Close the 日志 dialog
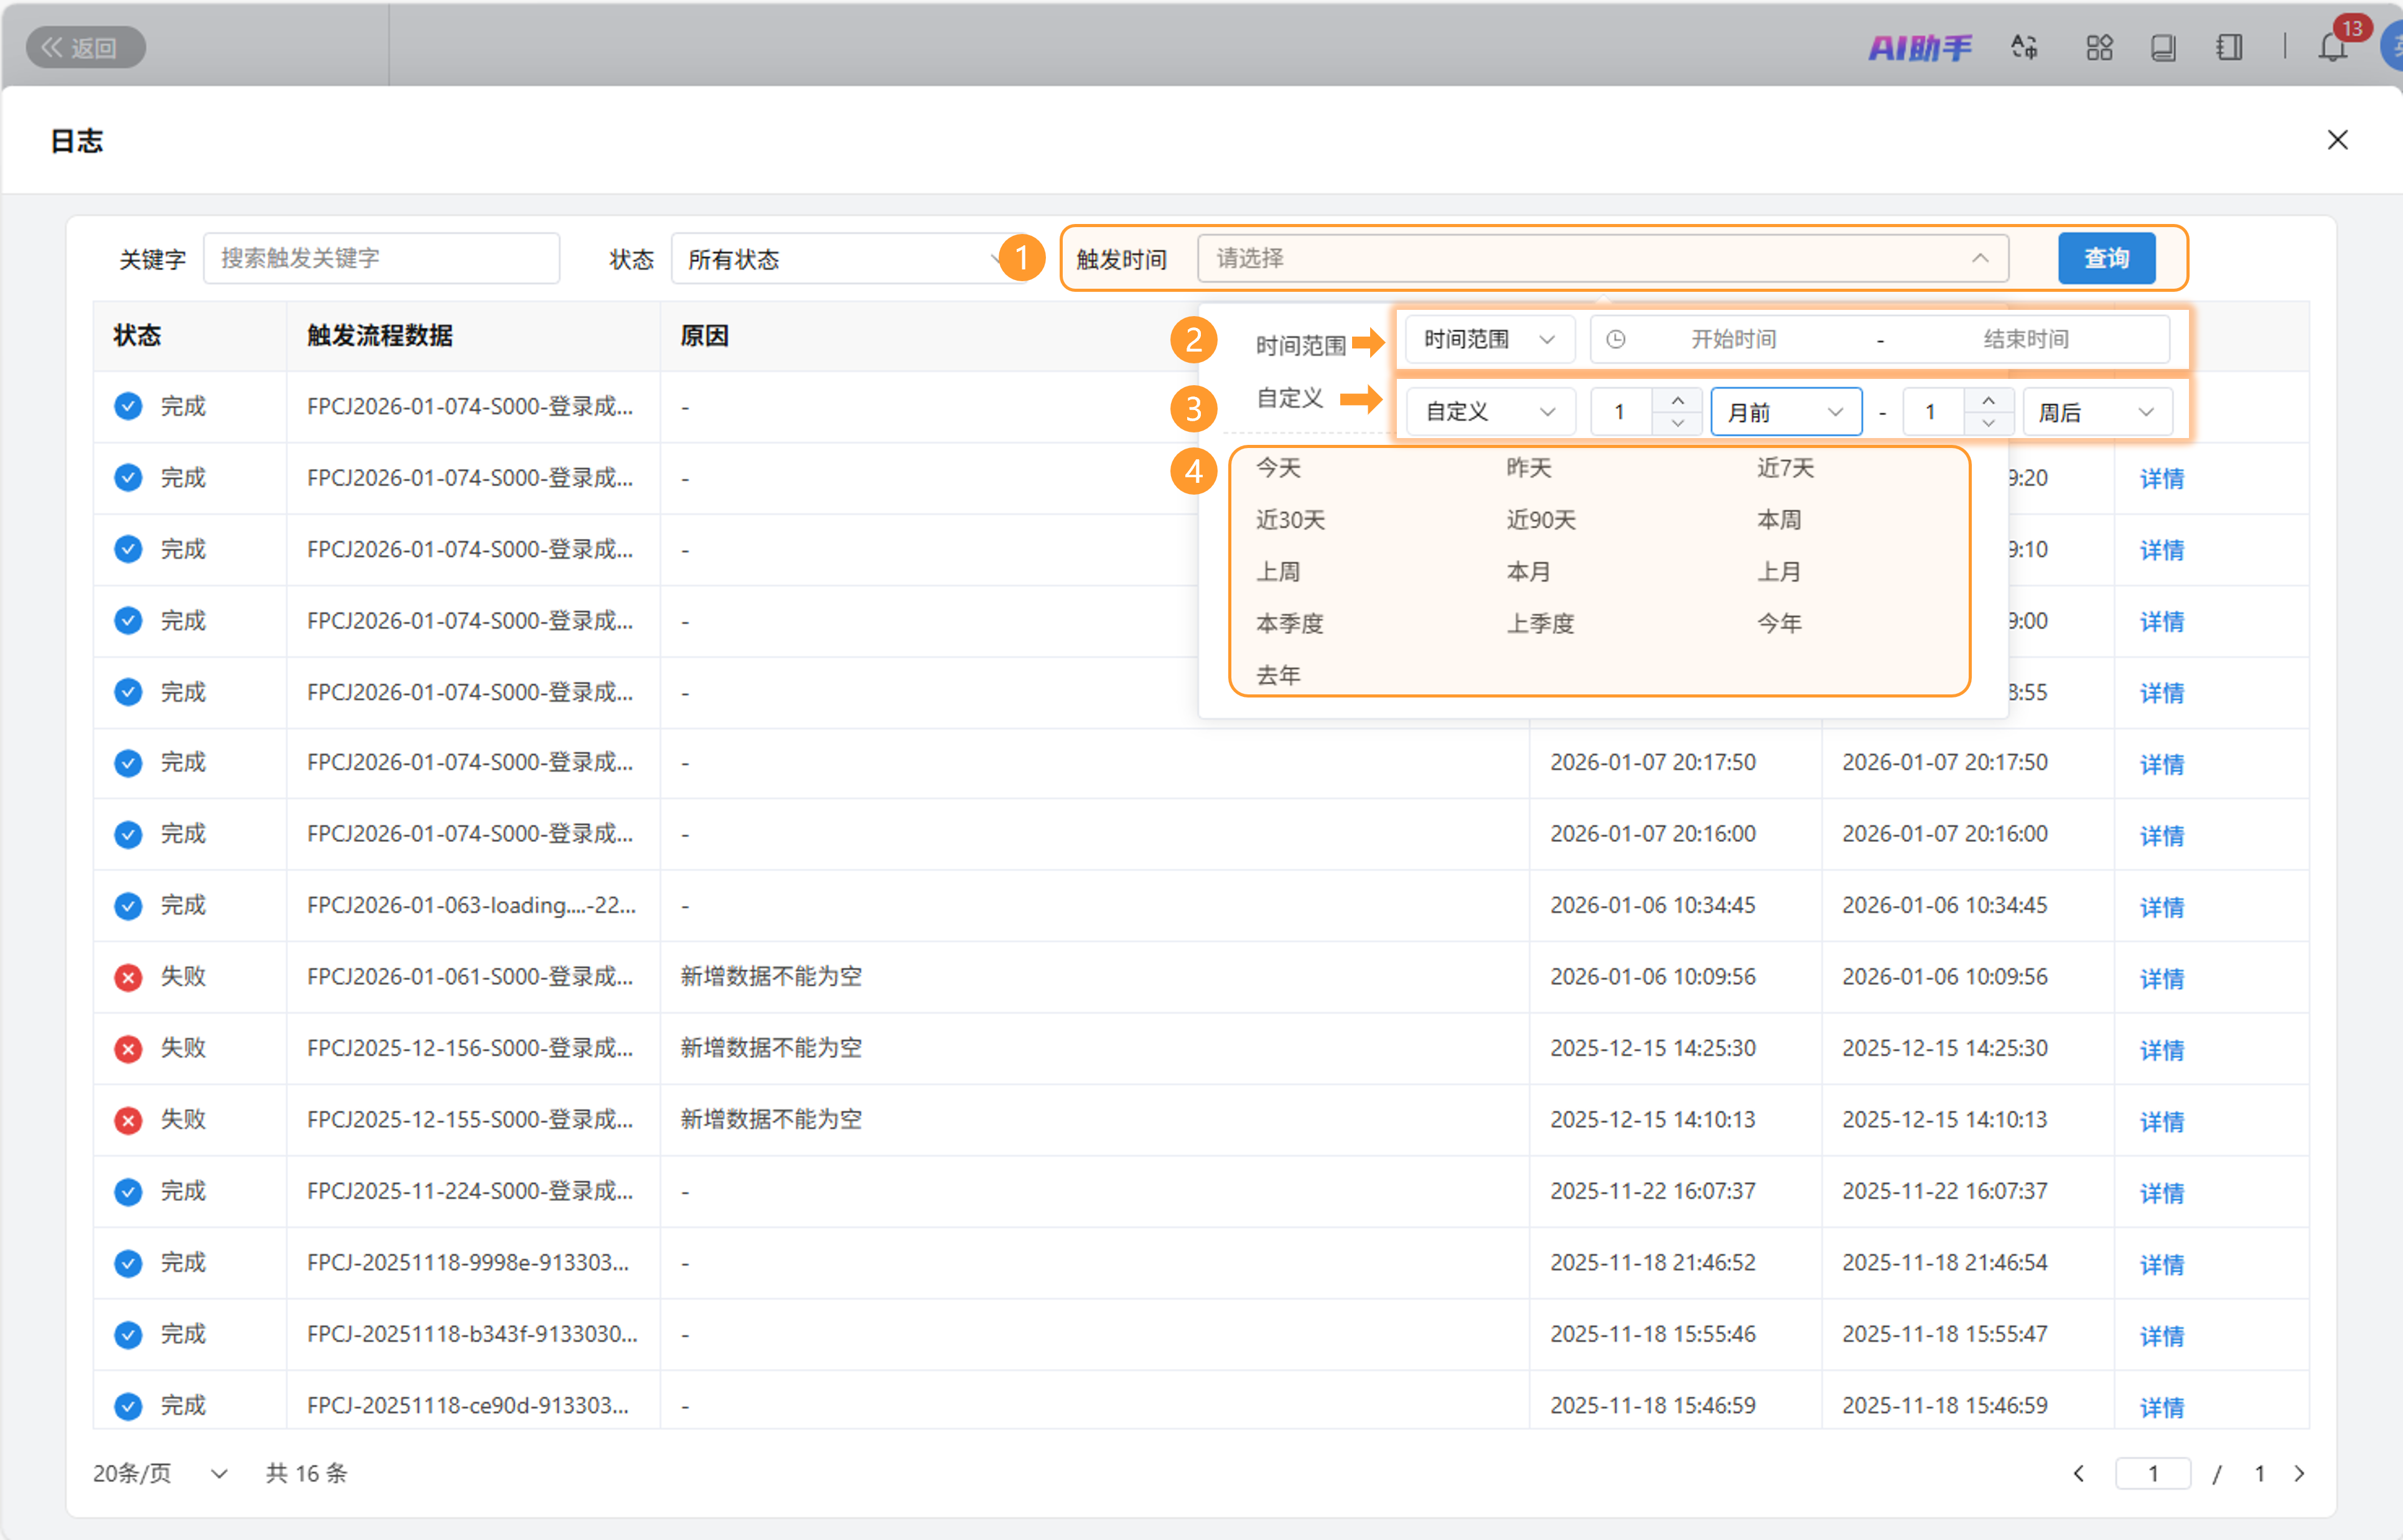2403x1540 pixels. [2337, 140]
